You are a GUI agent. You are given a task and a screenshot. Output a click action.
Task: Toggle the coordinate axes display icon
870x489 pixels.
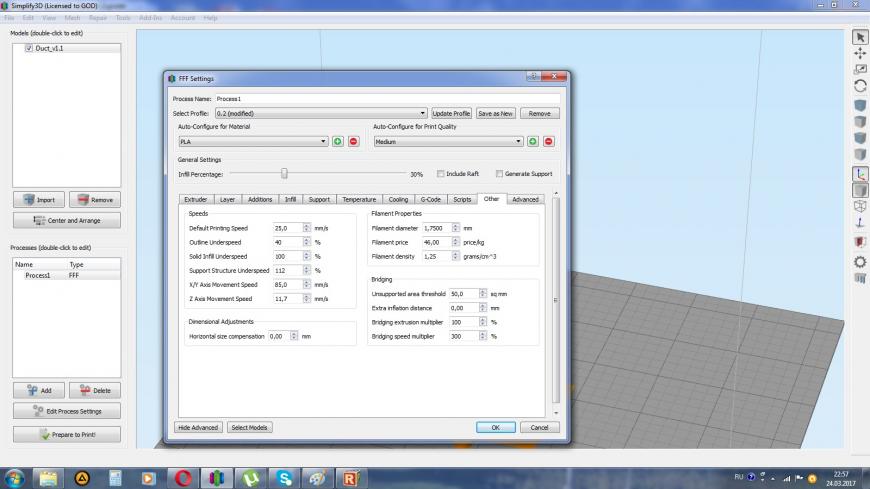click(x=860, y=173)
